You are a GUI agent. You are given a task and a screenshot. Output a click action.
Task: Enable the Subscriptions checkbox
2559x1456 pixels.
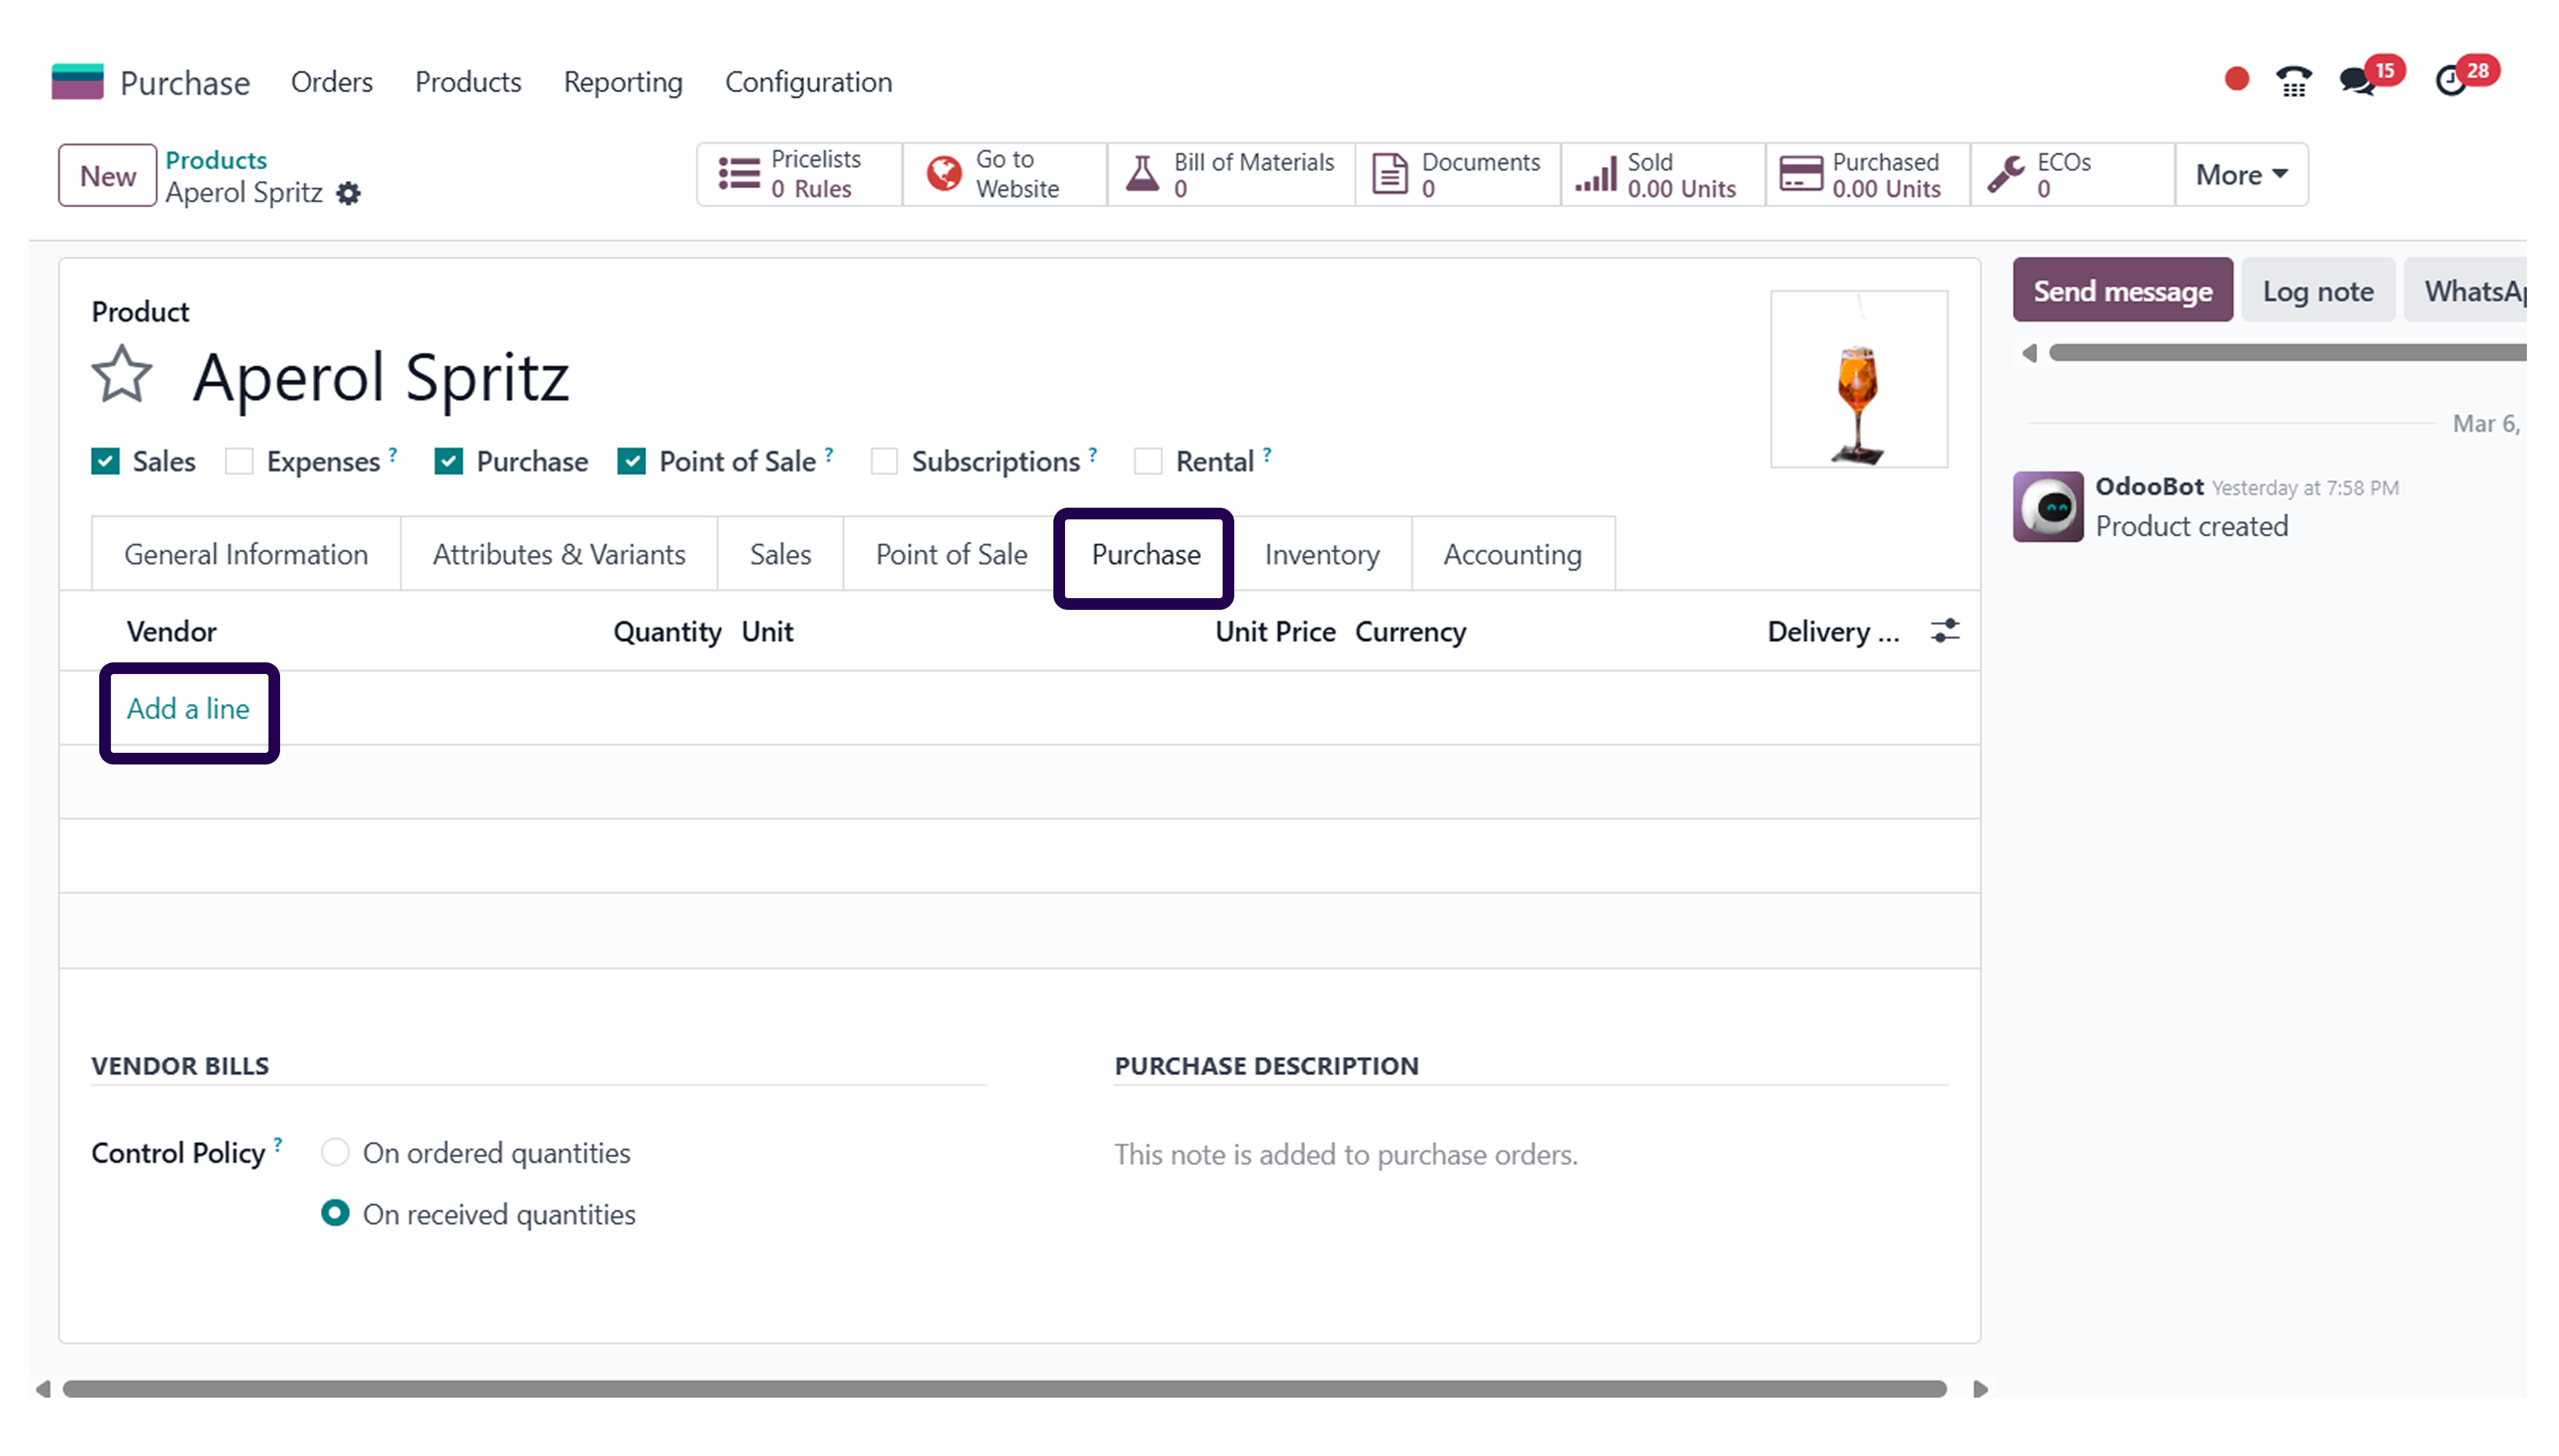click(x=883, y=461)
